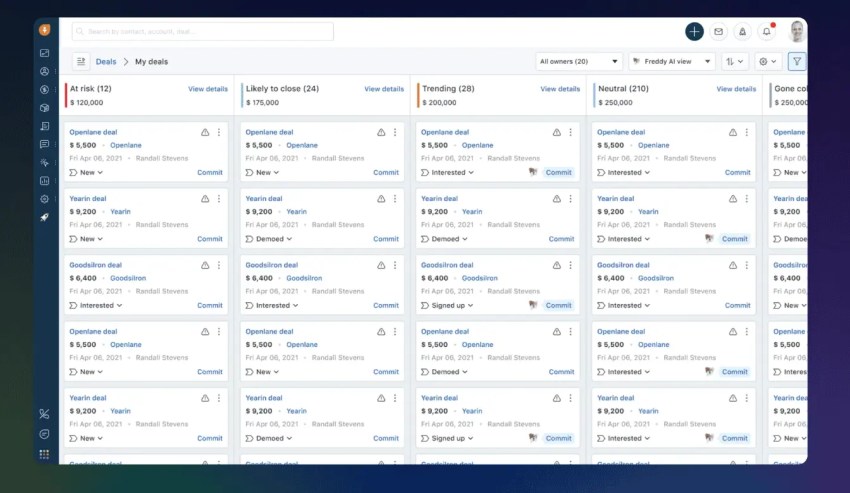Click the $ 200,000 total under Trending
The width and height of the screenshot is (850, 493).
[439, 103]
